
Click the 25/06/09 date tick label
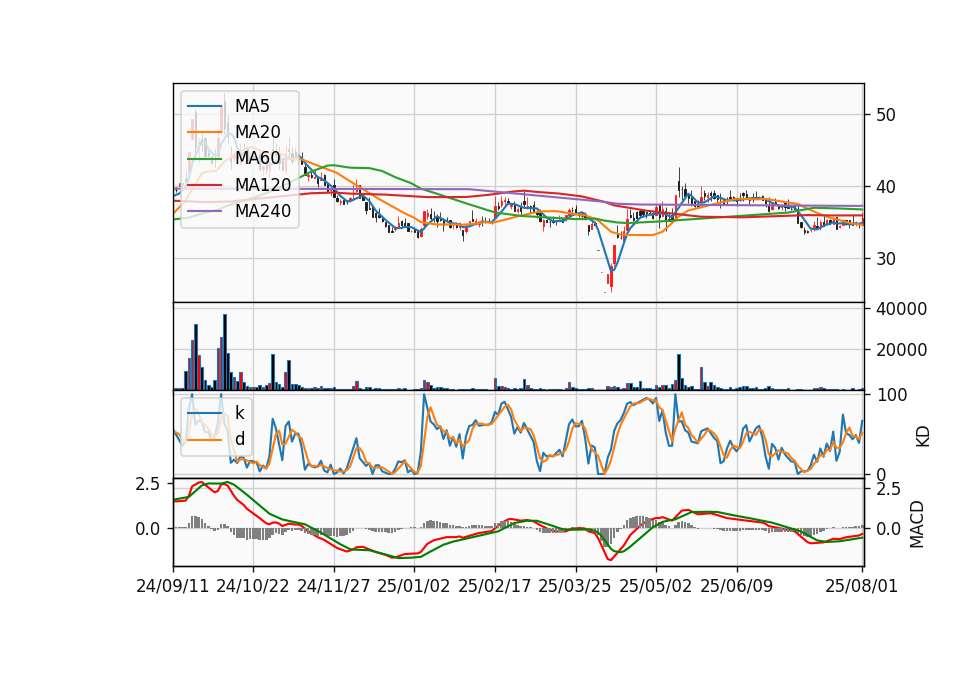click(737, 587)
